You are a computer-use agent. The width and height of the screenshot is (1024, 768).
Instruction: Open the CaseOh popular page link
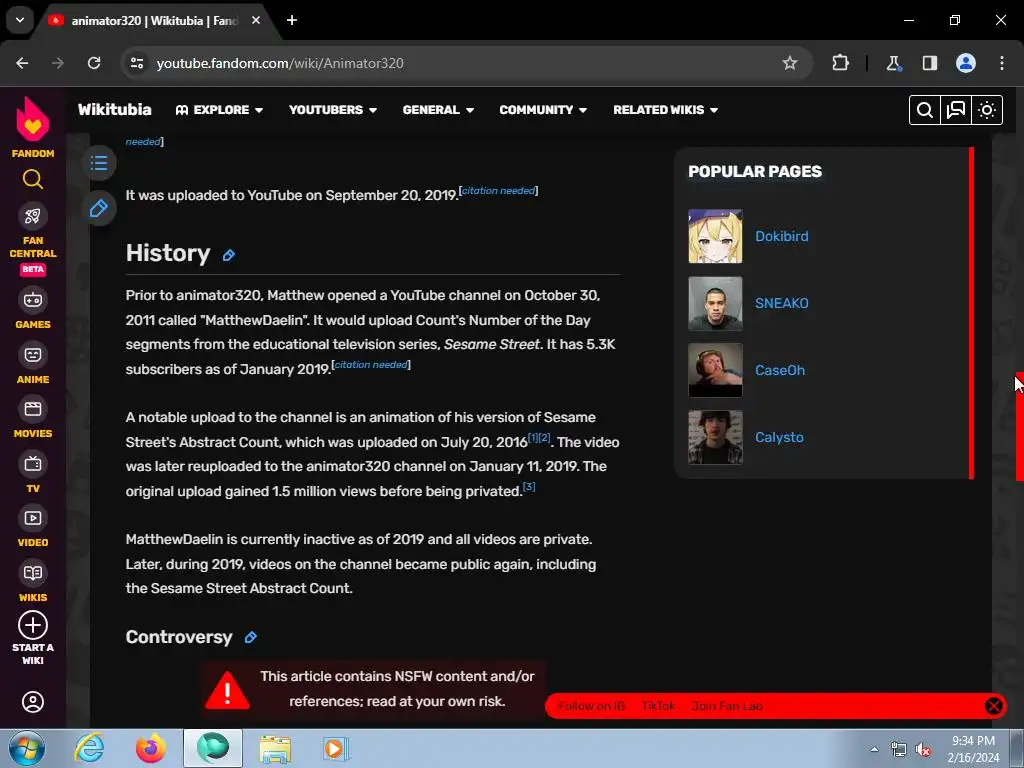[x=780, y=370]
